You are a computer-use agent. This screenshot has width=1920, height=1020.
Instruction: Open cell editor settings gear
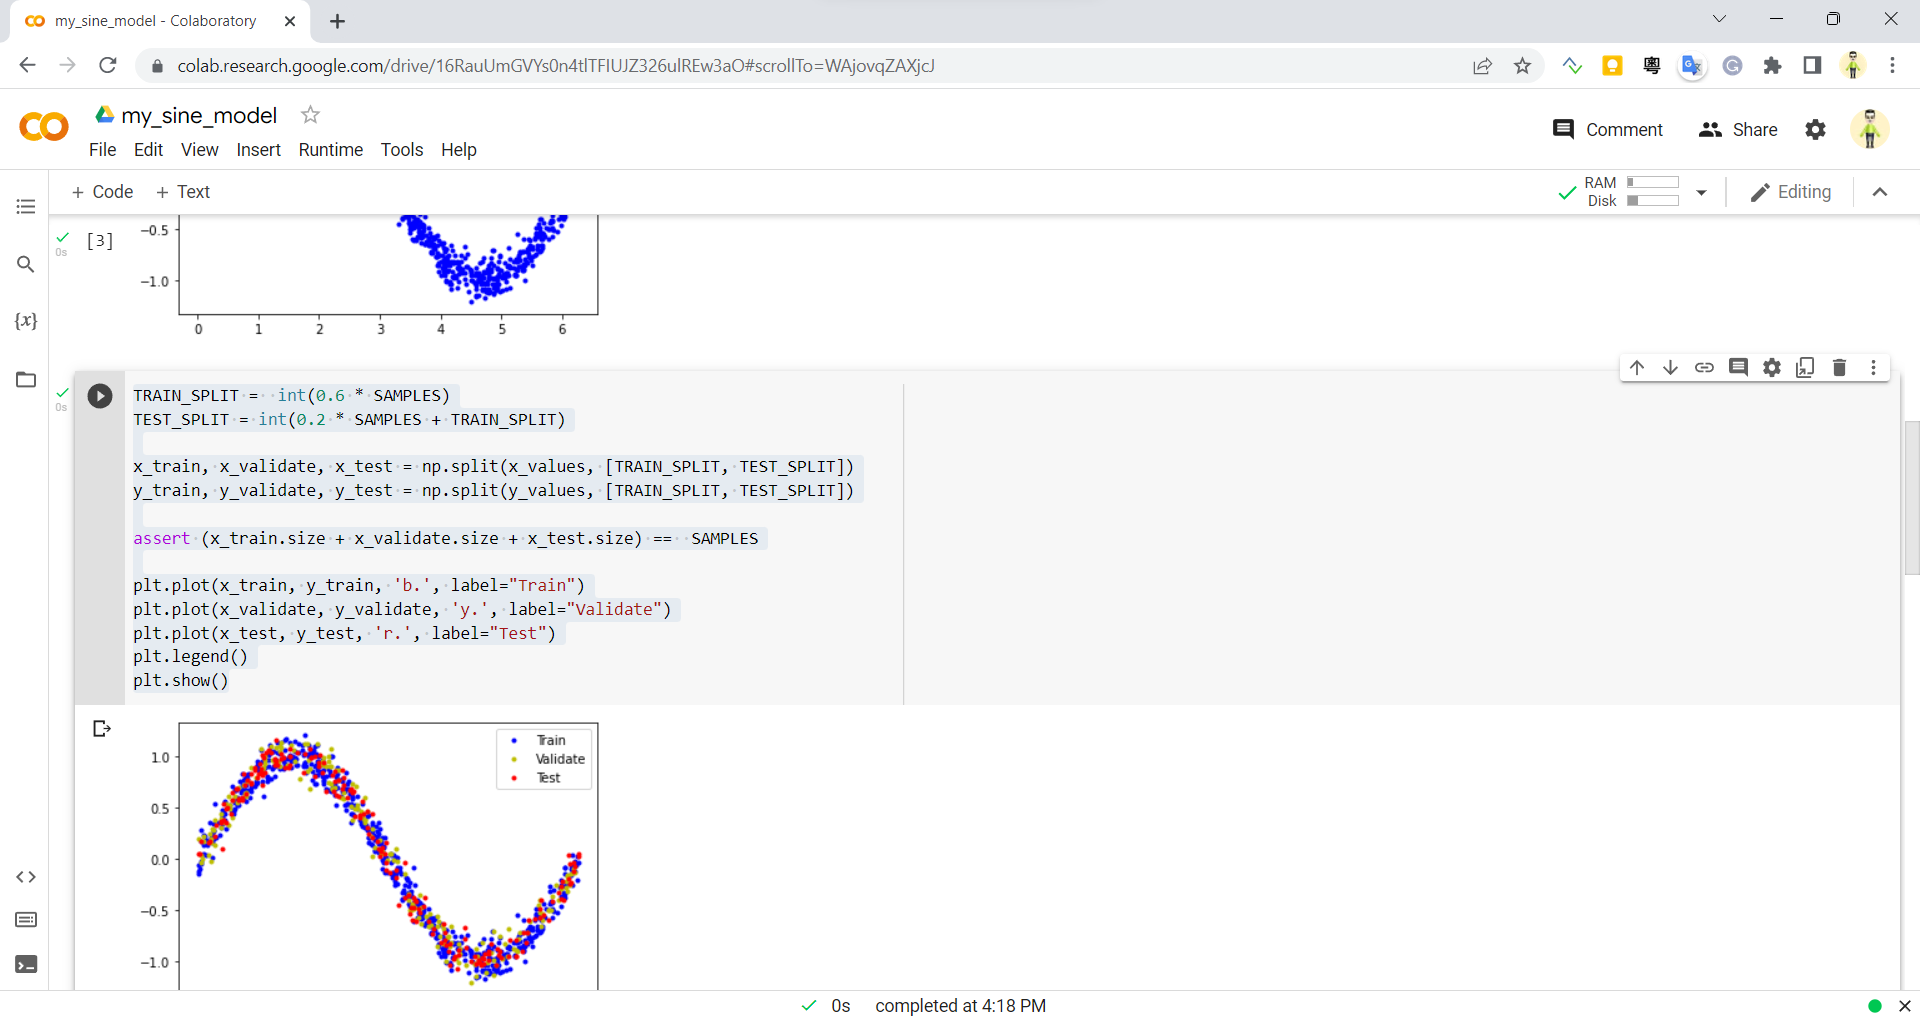tap(1772, 368)
